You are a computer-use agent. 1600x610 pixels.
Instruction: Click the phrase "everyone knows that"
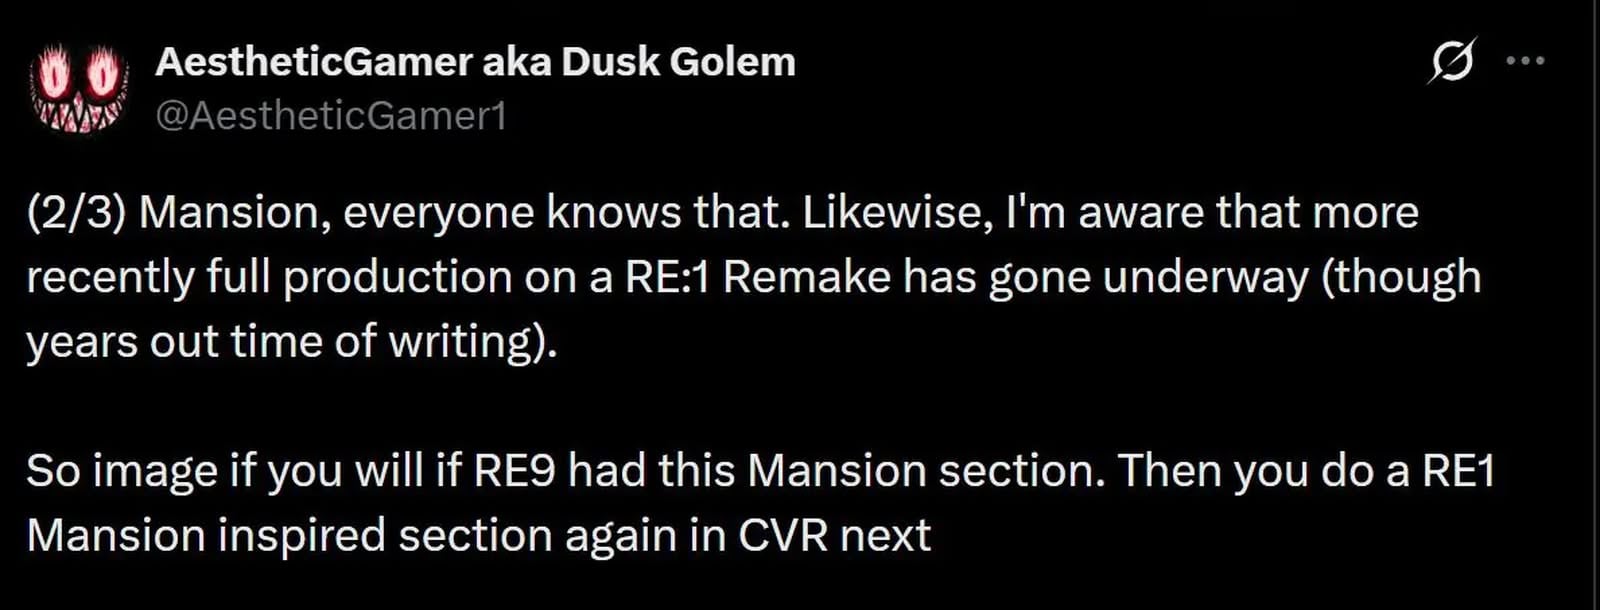[x=559, y=213]
